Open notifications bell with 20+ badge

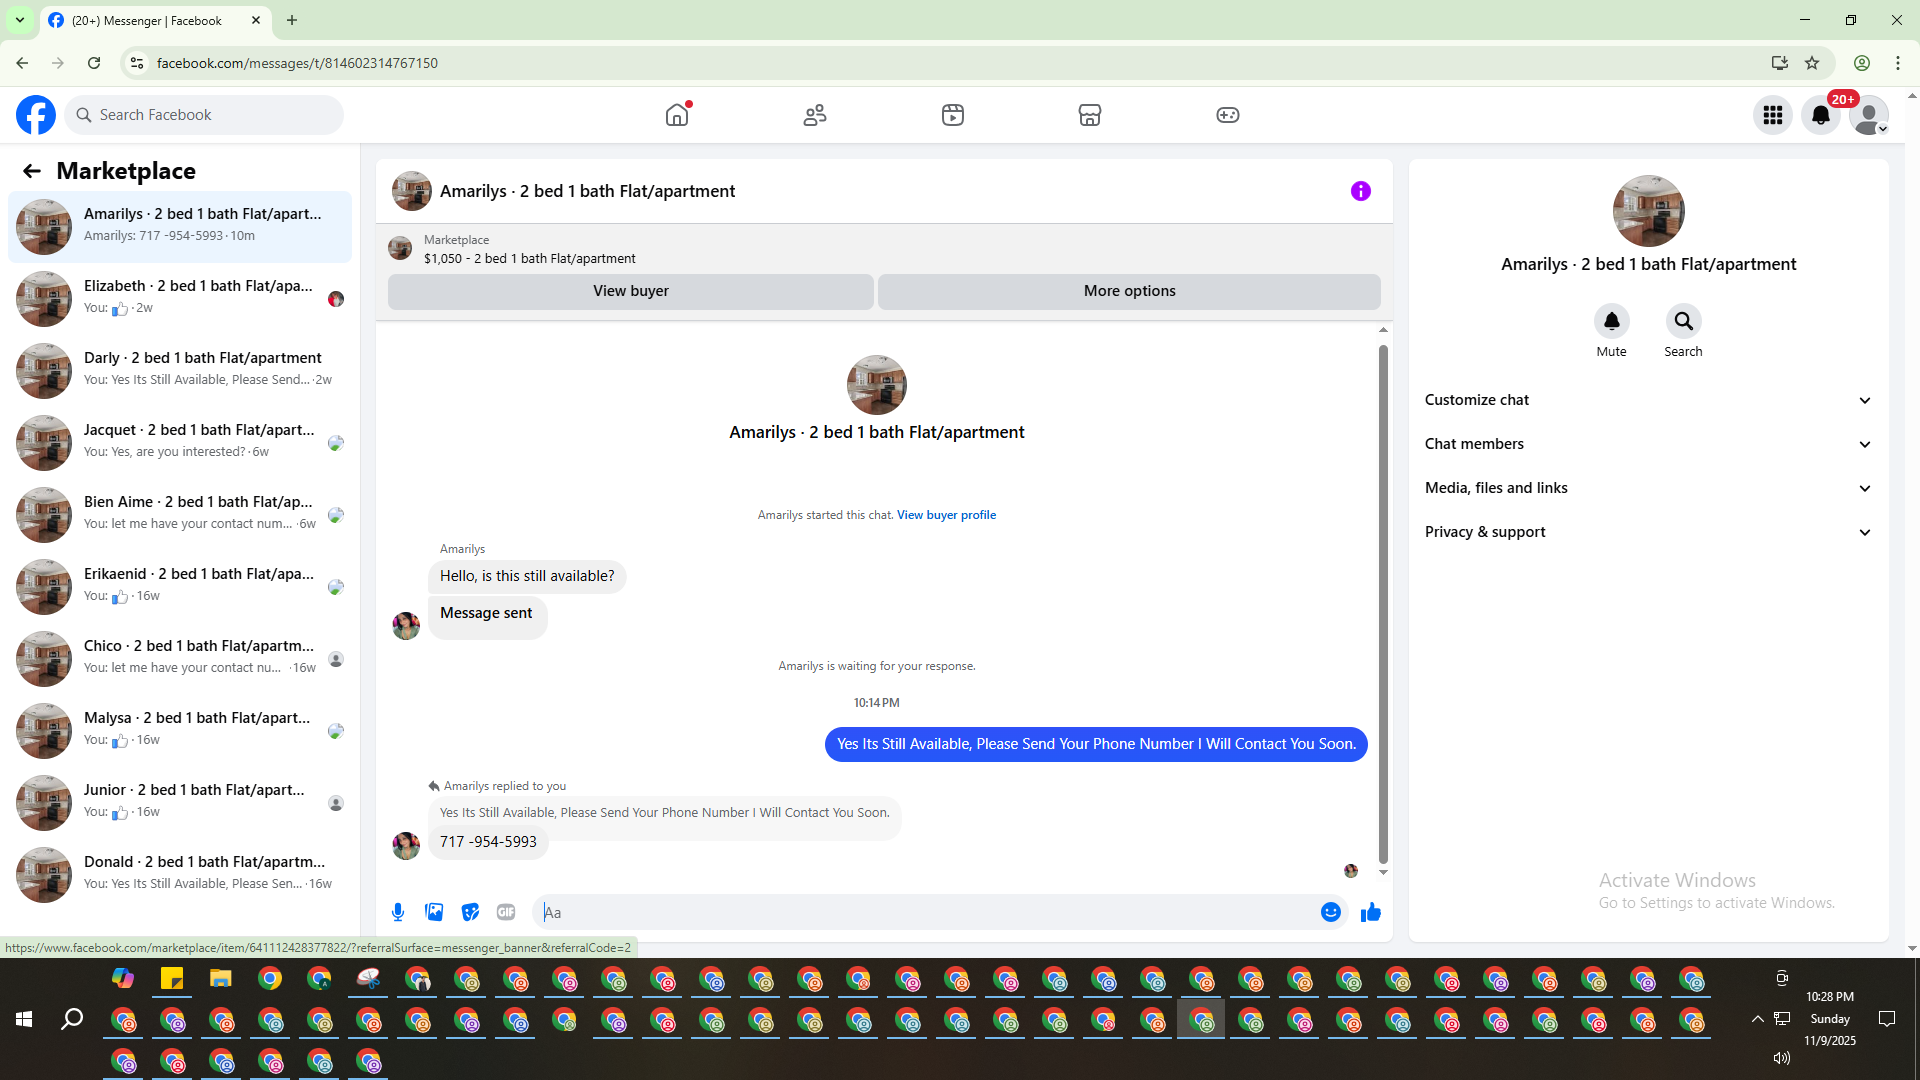tap(1821, 115)
